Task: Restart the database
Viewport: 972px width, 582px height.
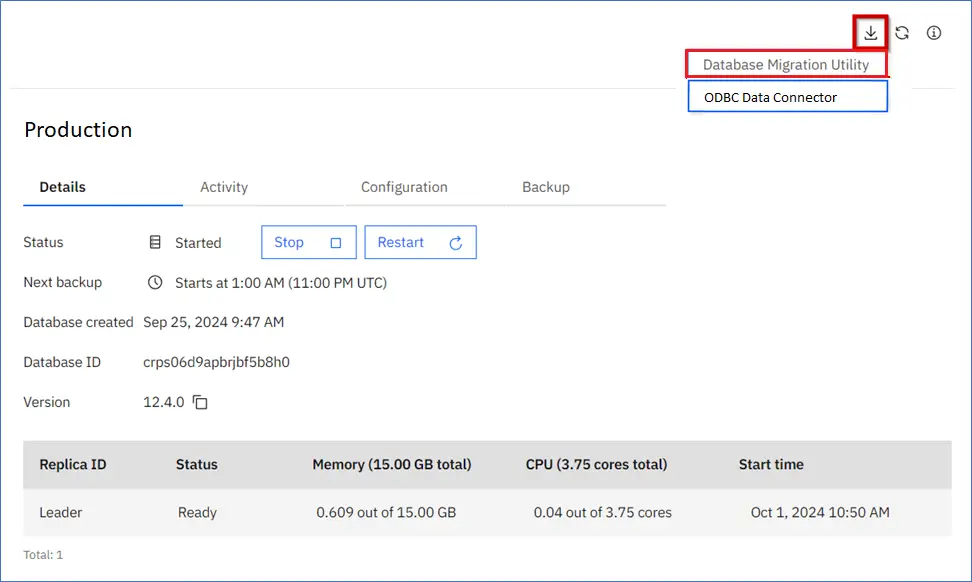Action: [x=420, y=242]
